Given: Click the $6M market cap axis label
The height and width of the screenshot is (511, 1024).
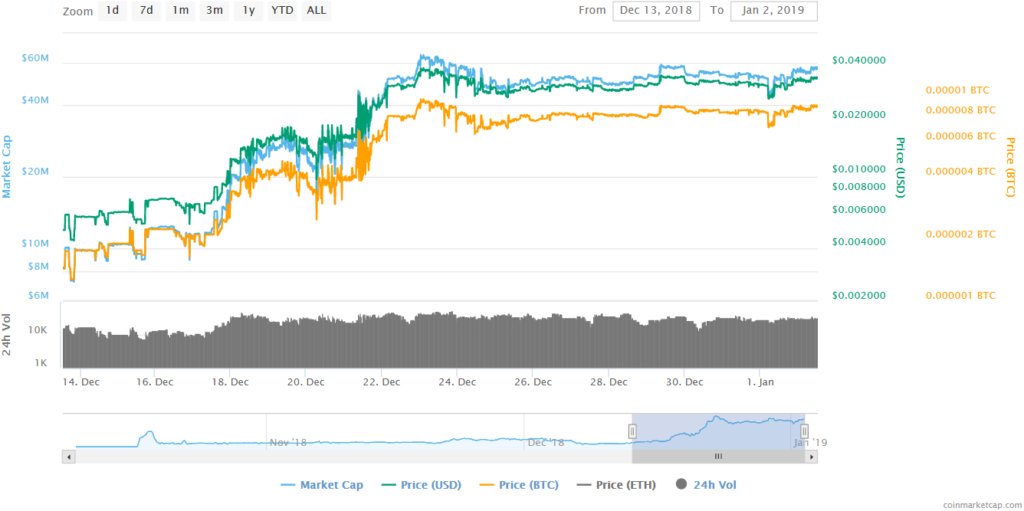Looking at the screenshot, I should (x=38, y=295).
